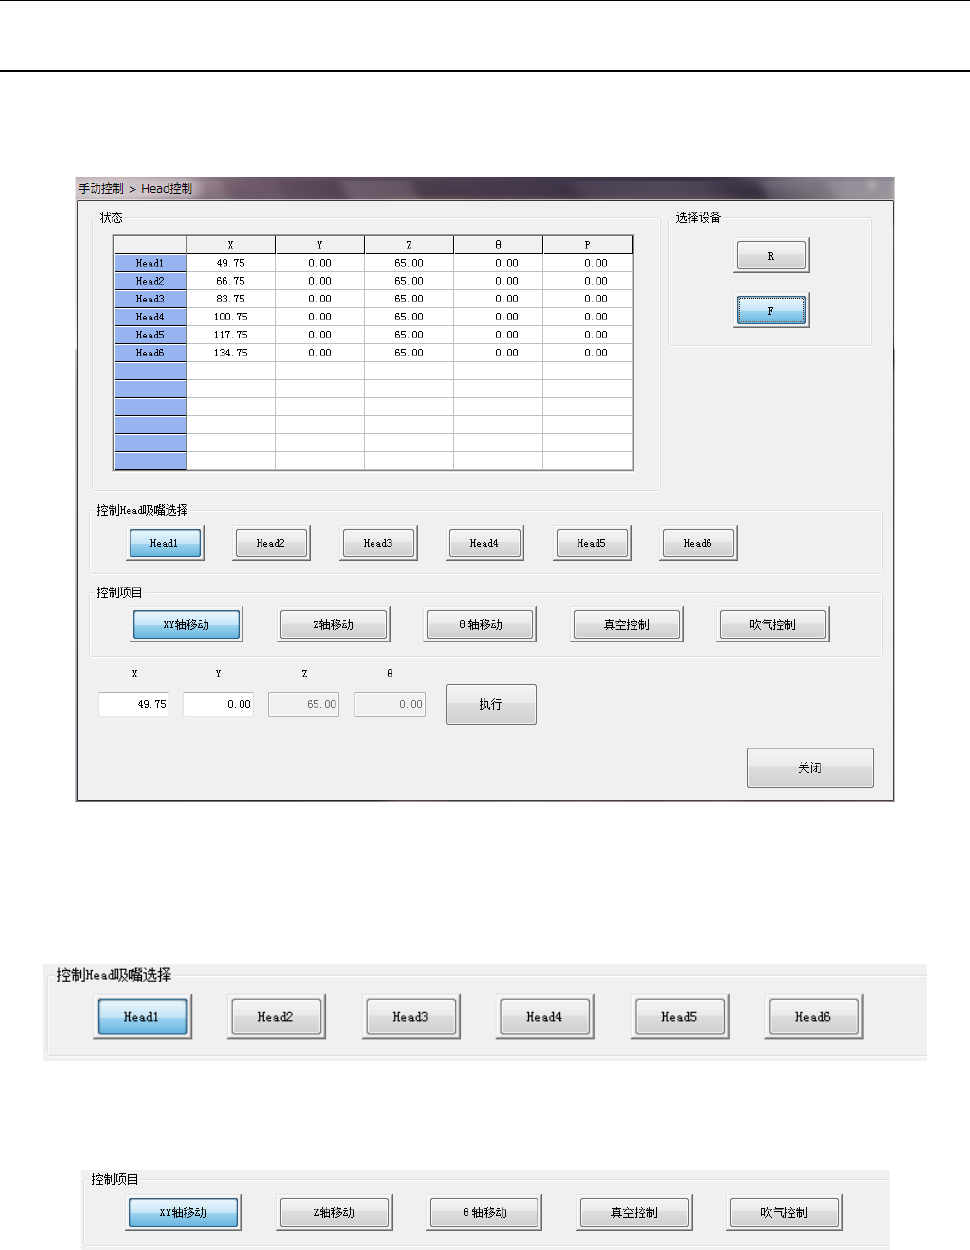Click the disabled θ field below 执行 row
Viewport: 970px width, 1250px height.
(390, 704)
